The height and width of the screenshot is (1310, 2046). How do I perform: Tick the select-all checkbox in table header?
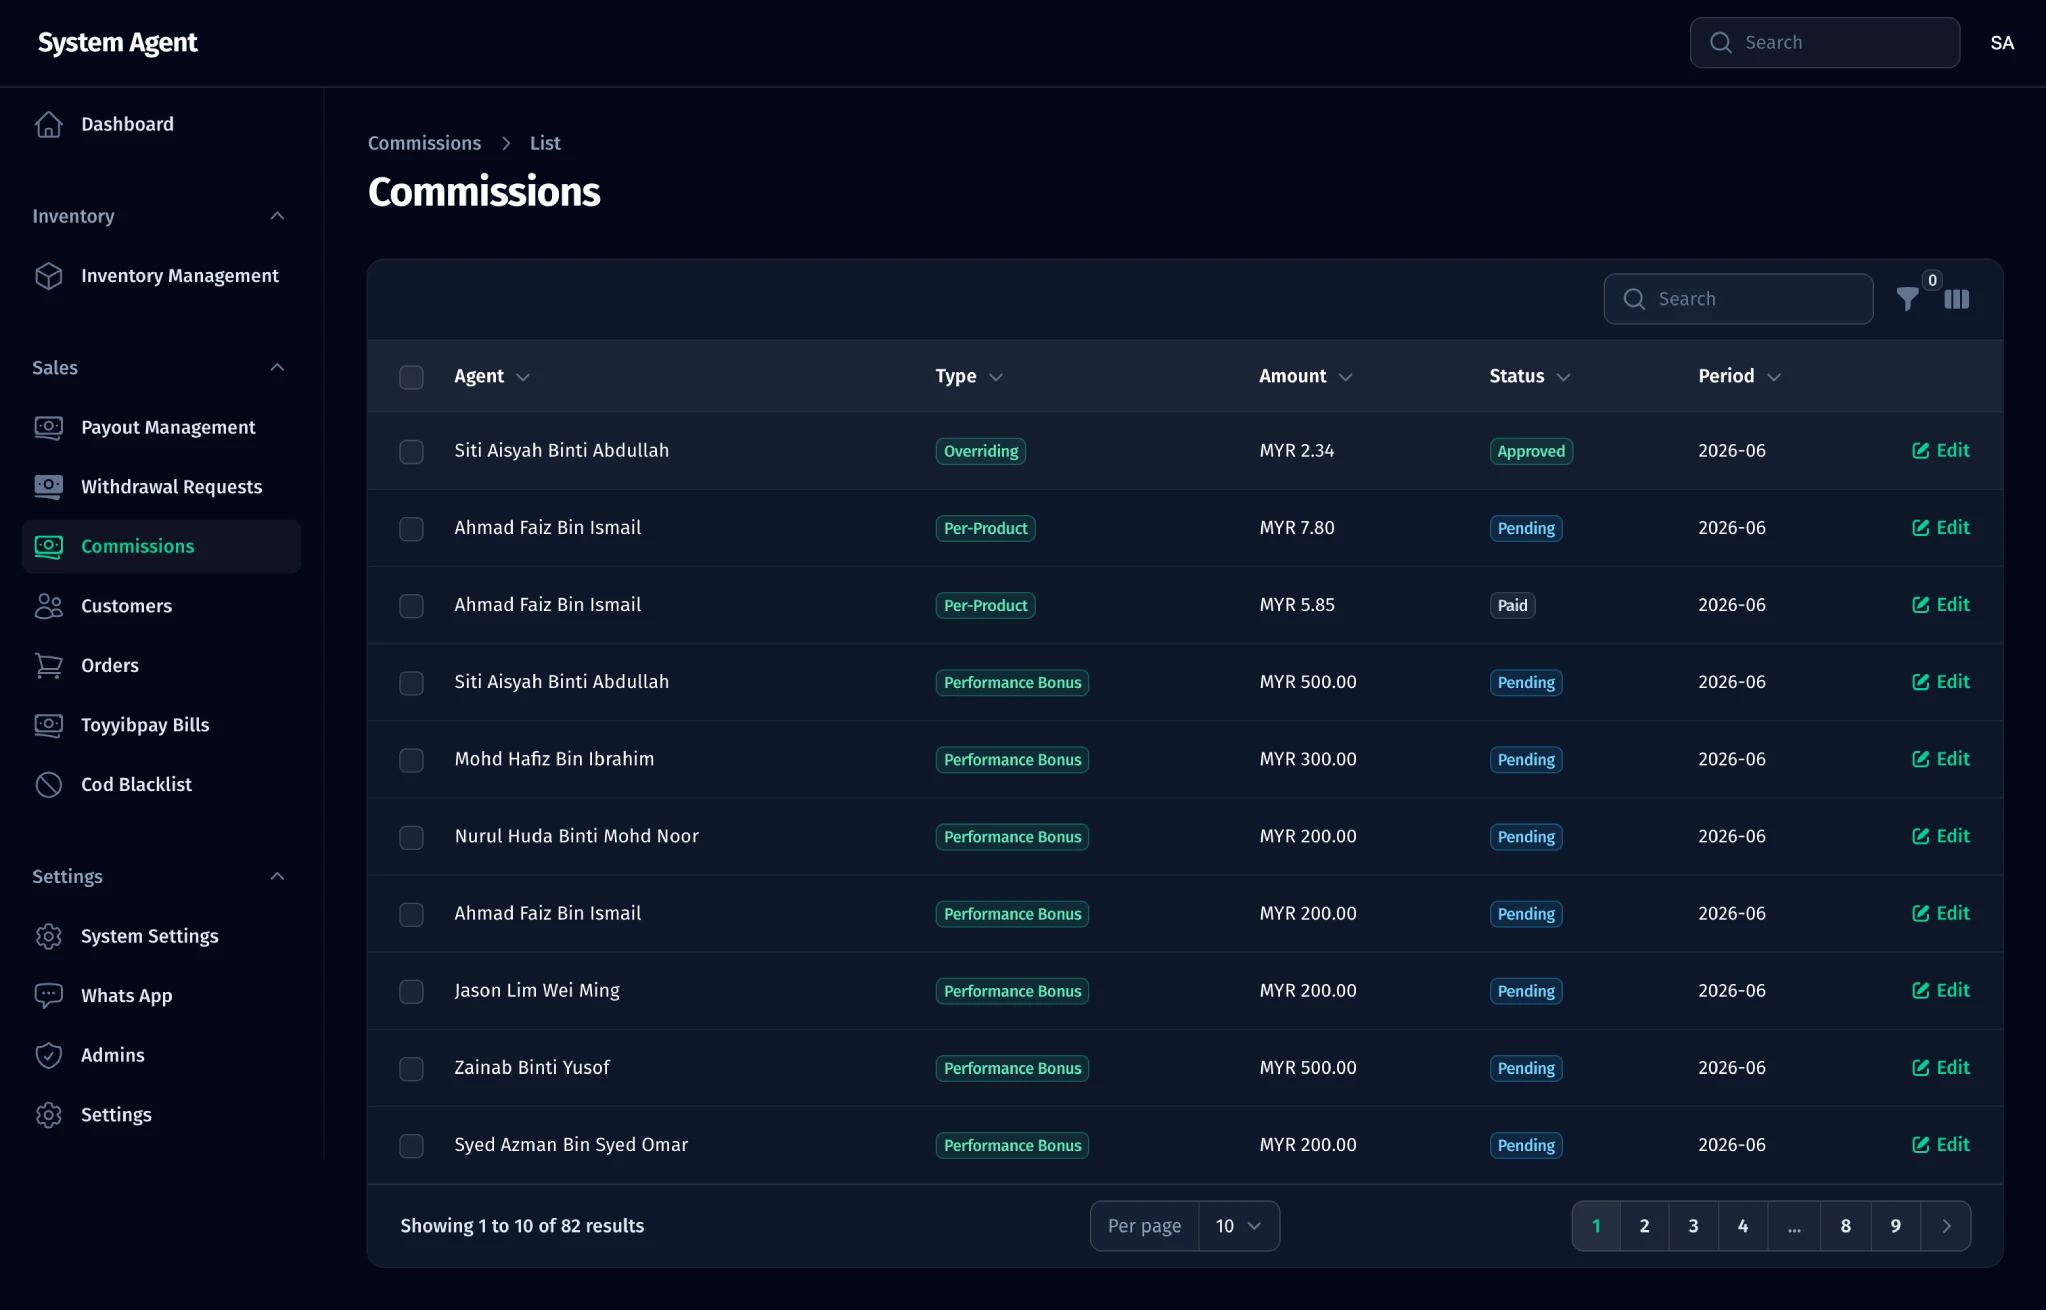pos(411,377)
